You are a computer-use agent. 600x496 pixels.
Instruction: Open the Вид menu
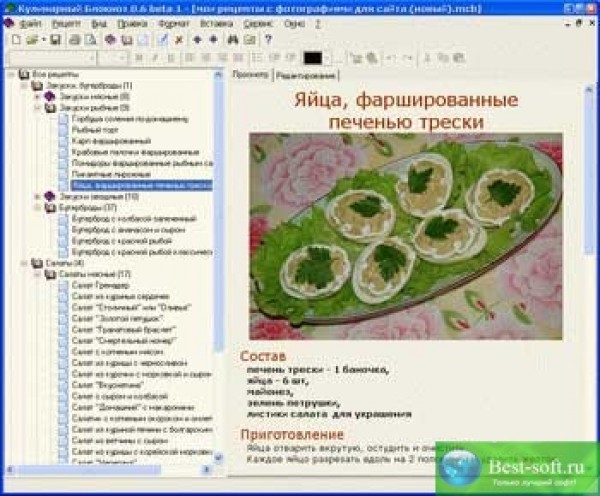[99, 24]
